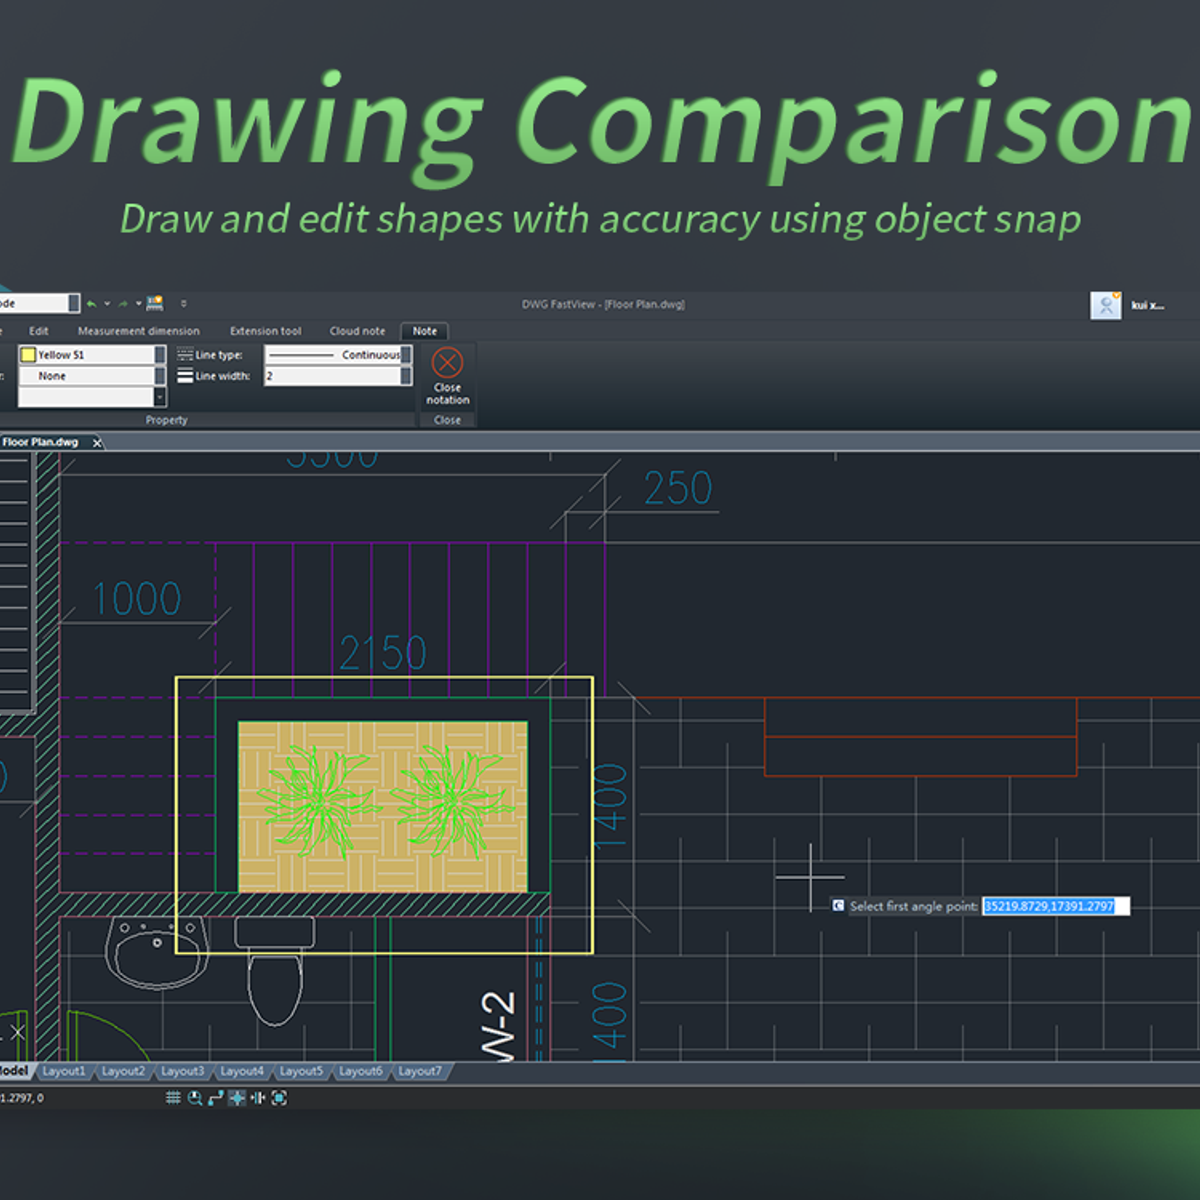Open the Line width dropdown
Viewport: 1200px width, 1200px height.
pyautogui.click(x=406, y=376)
